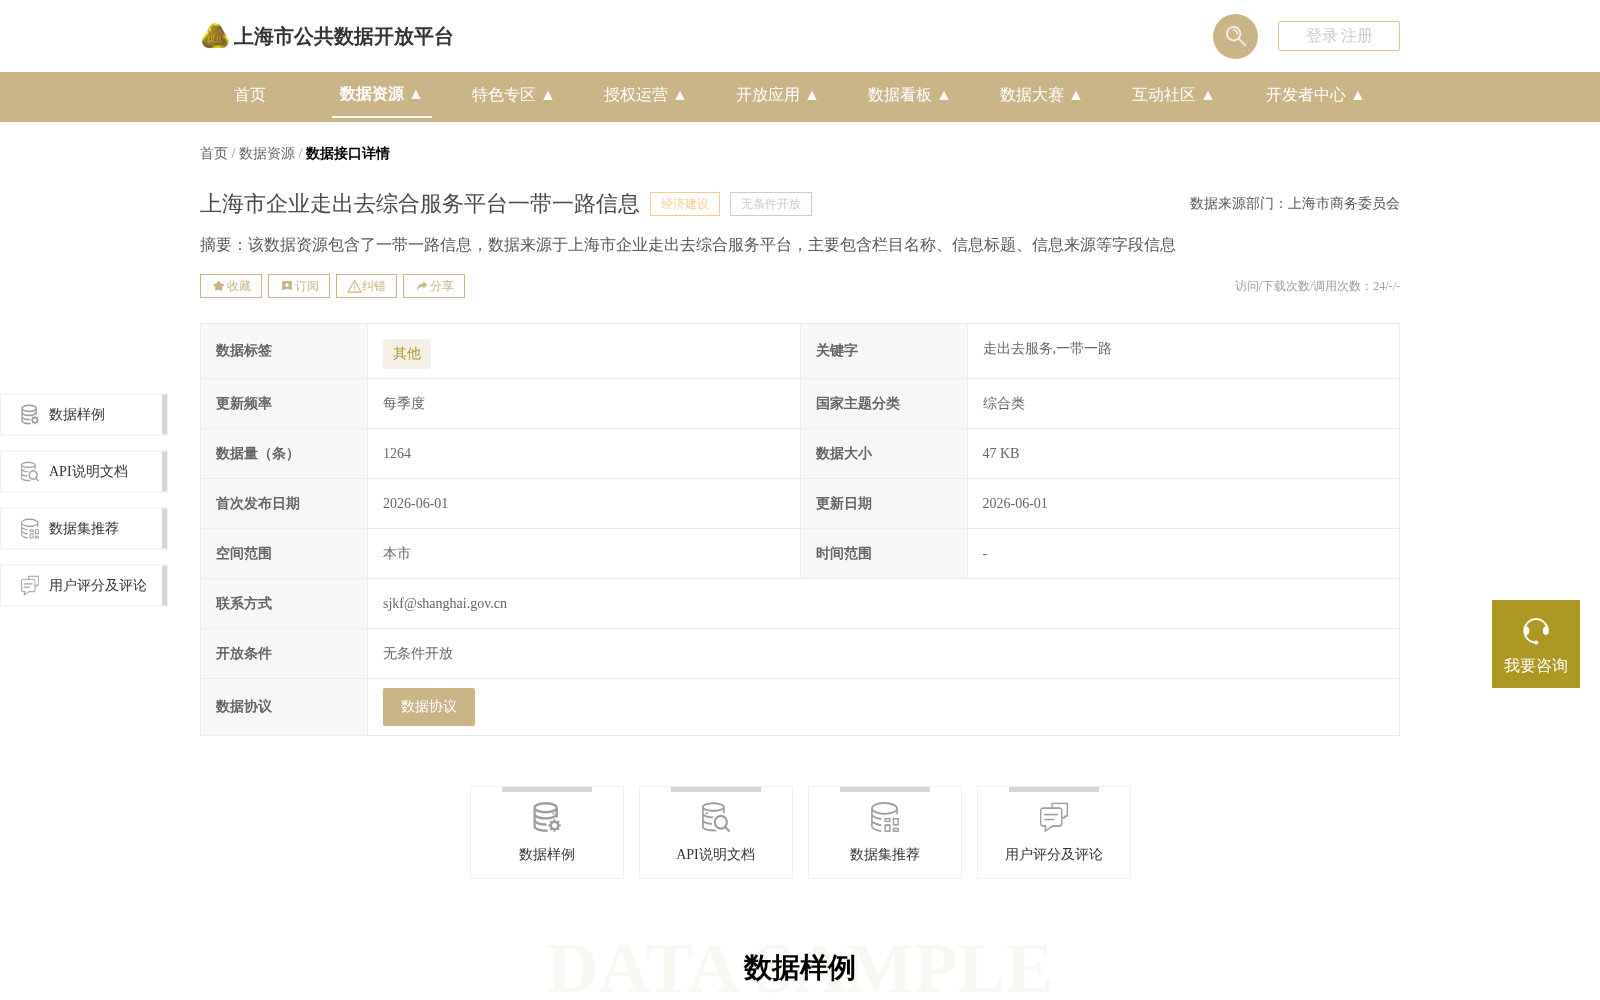Click bottom card label 数据样例

coord(547,854)
